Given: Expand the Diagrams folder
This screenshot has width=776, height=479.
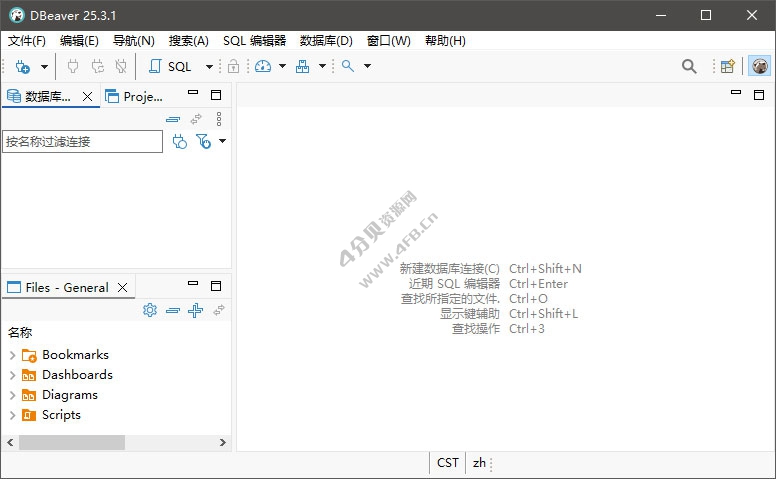Looking at the screenshot, I should click(12, 395).
